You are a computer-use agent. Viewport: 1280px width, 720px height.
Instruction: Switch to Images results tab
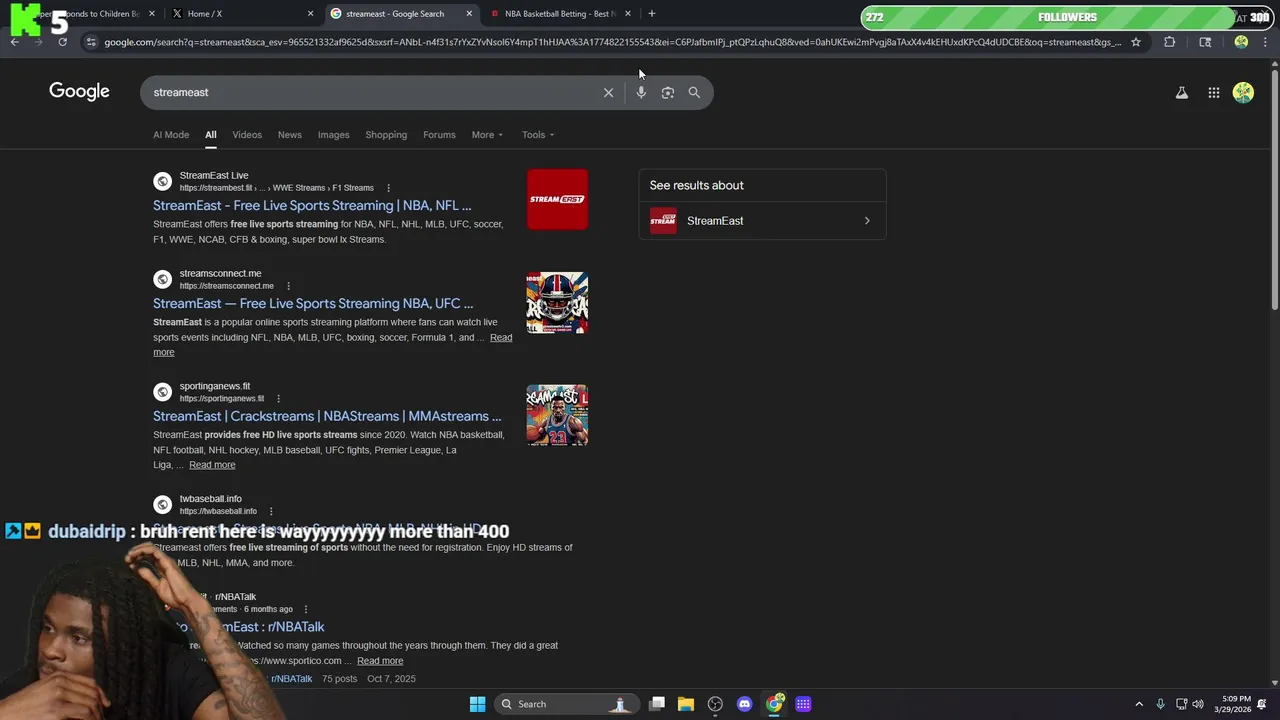[334, 135]
